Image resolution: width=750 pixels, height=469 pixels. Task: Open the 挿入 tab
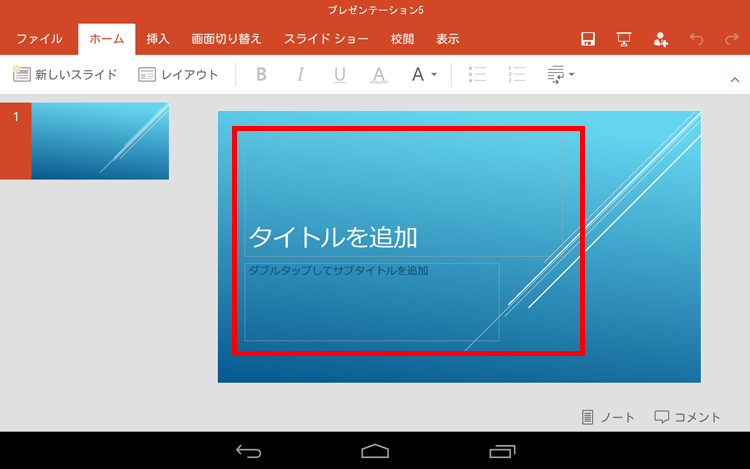pyautogui.click(x=158, y=39)
